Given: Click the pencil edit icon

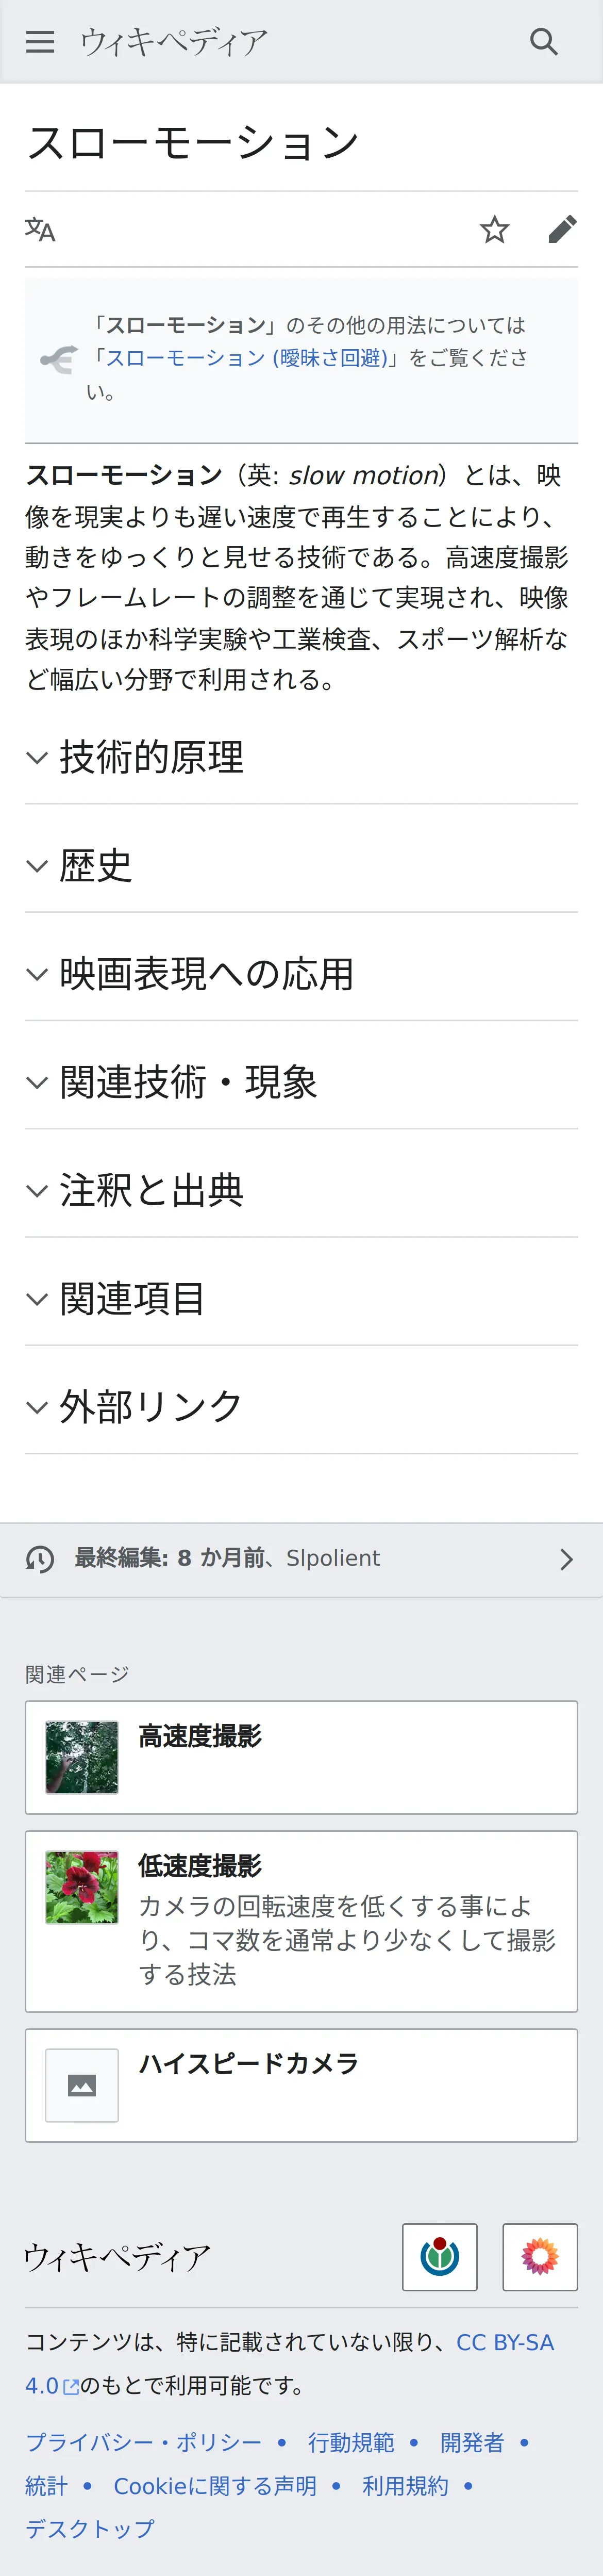Looking at the screenshot, I should pyautogui.click(x=562, y=230).
